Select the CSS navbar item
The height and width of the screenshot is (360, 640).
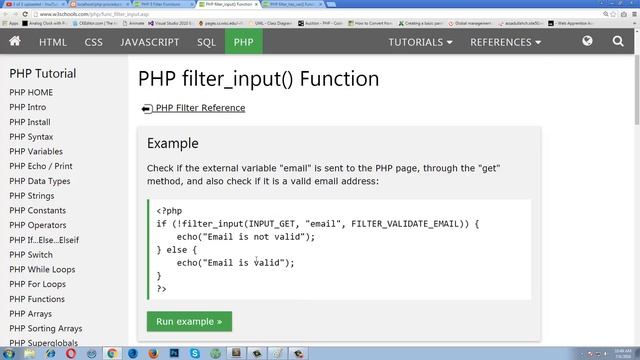(x=93, y=42)
